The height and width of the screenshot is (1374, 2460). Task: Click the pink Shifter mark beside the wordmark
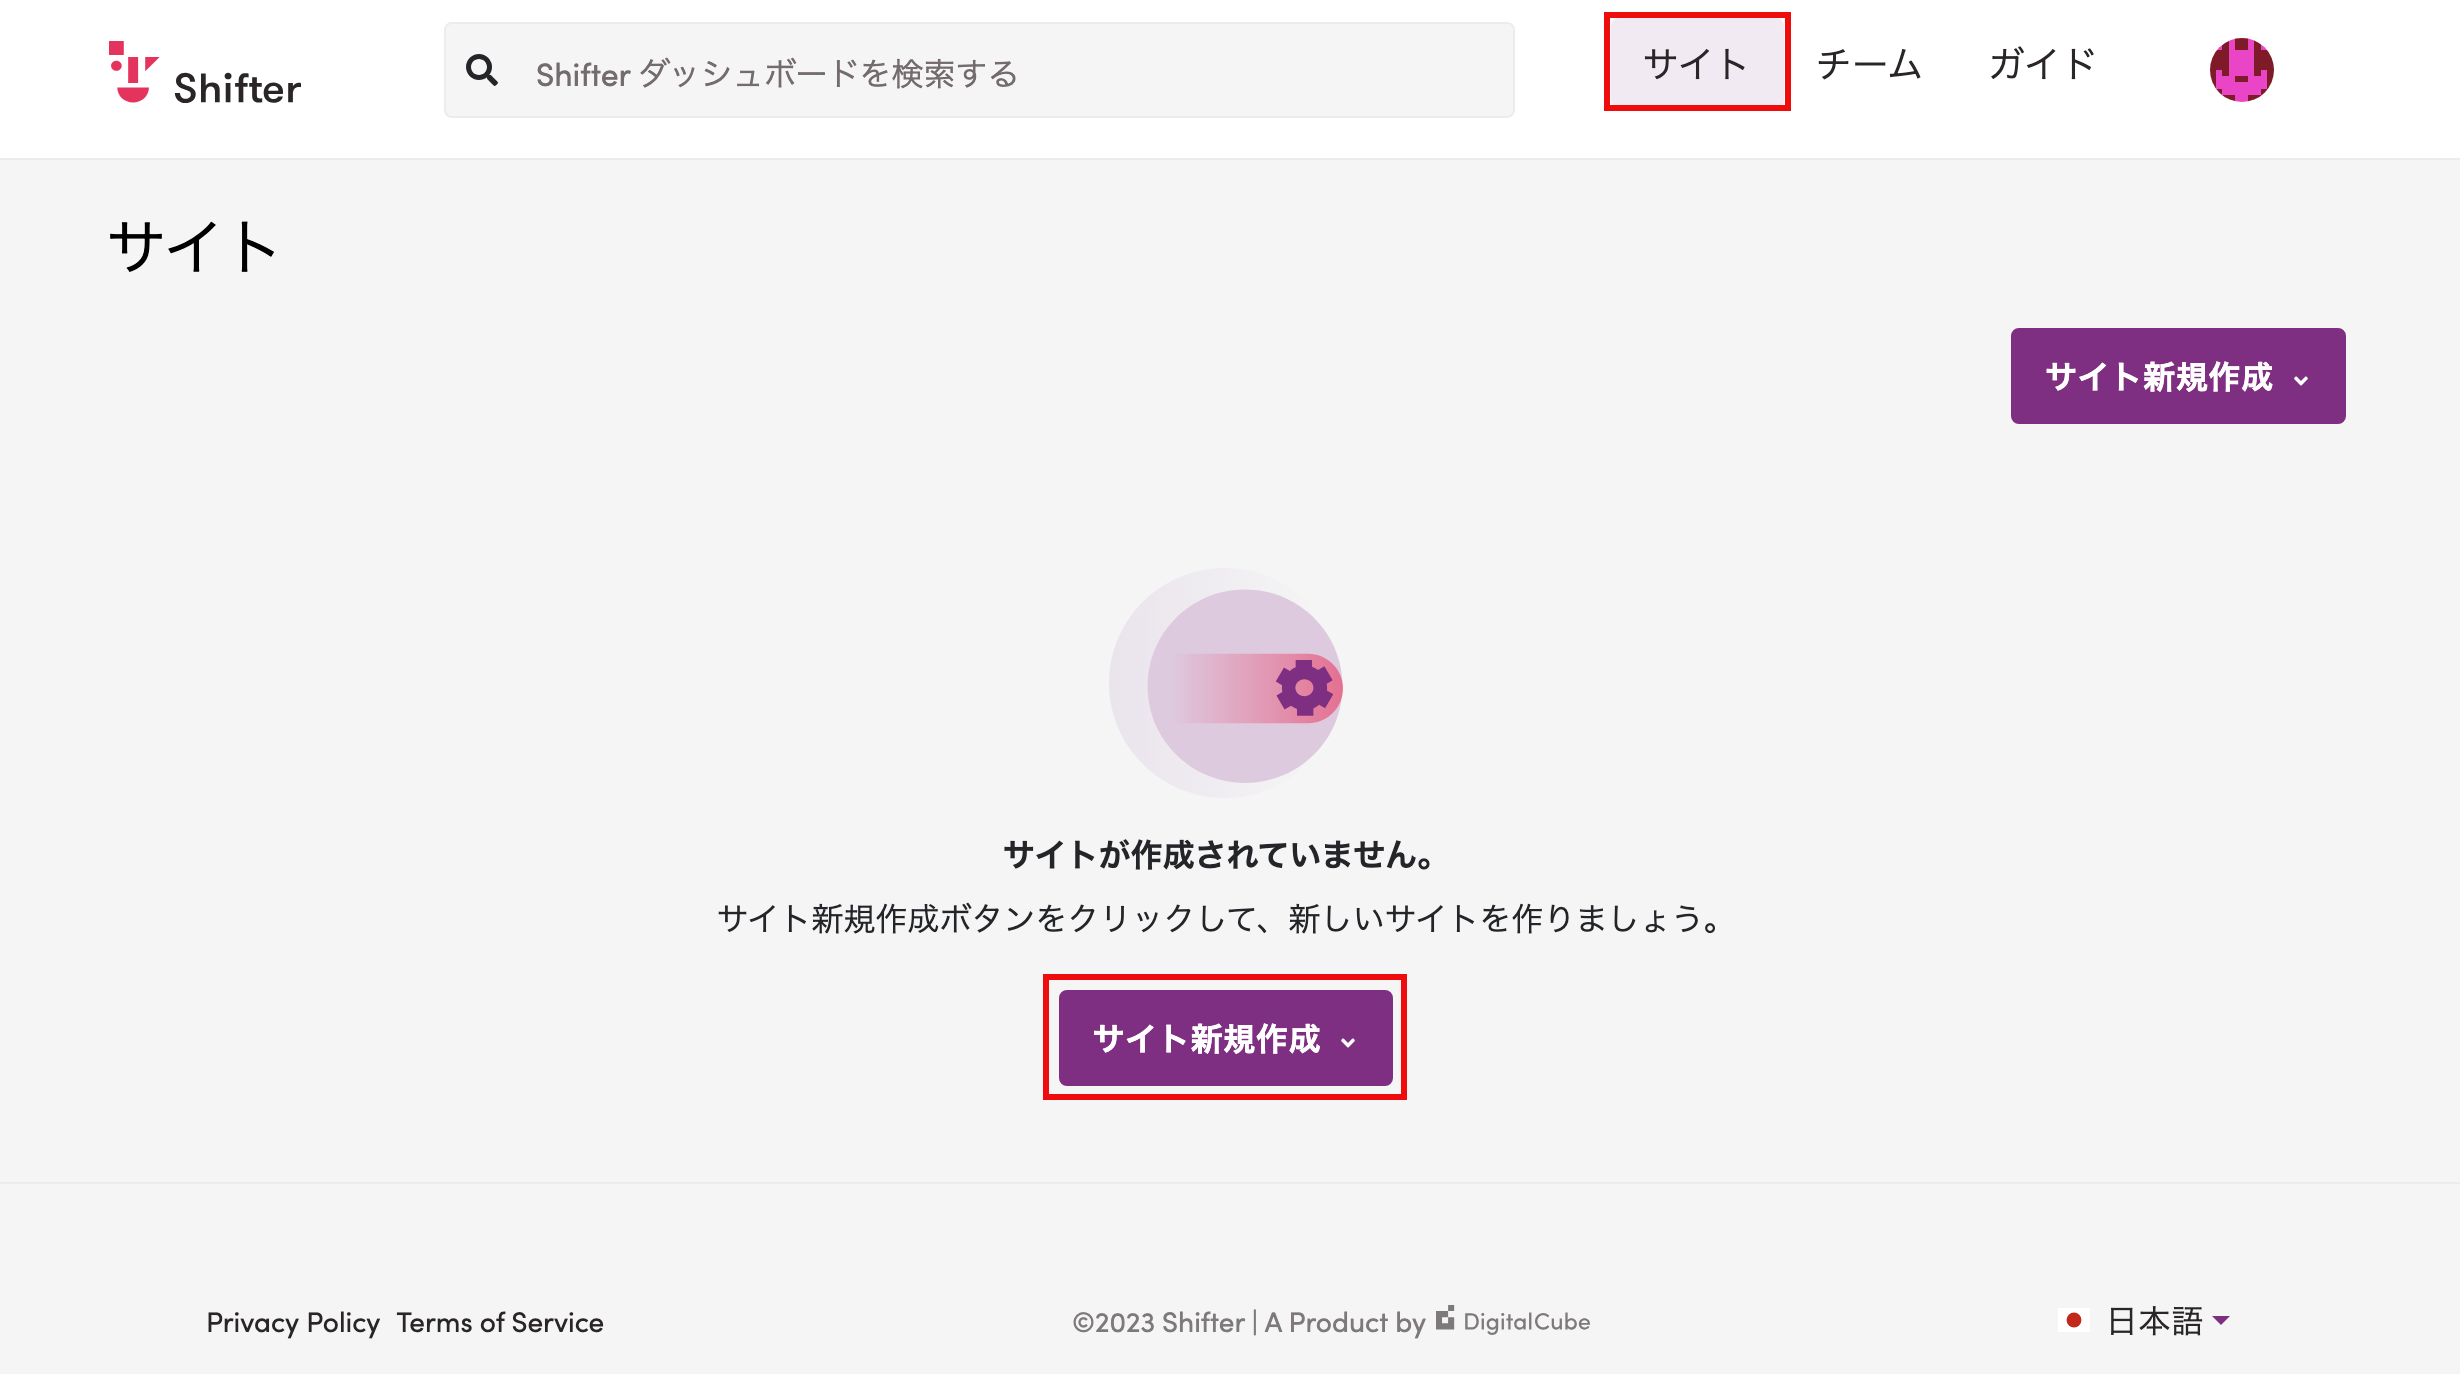[135, 70]
